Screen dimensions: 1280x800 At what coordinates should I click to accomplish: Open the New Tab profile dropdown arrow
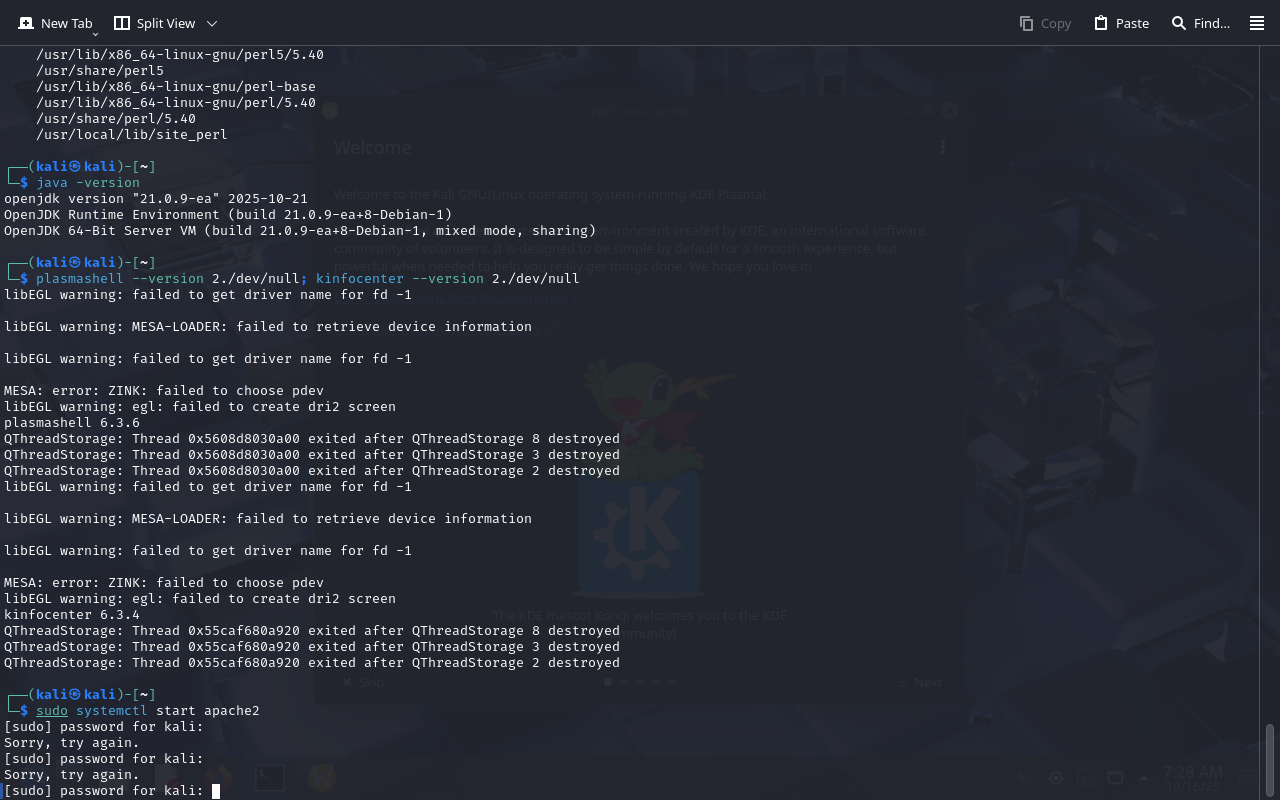tap(96, 34)
